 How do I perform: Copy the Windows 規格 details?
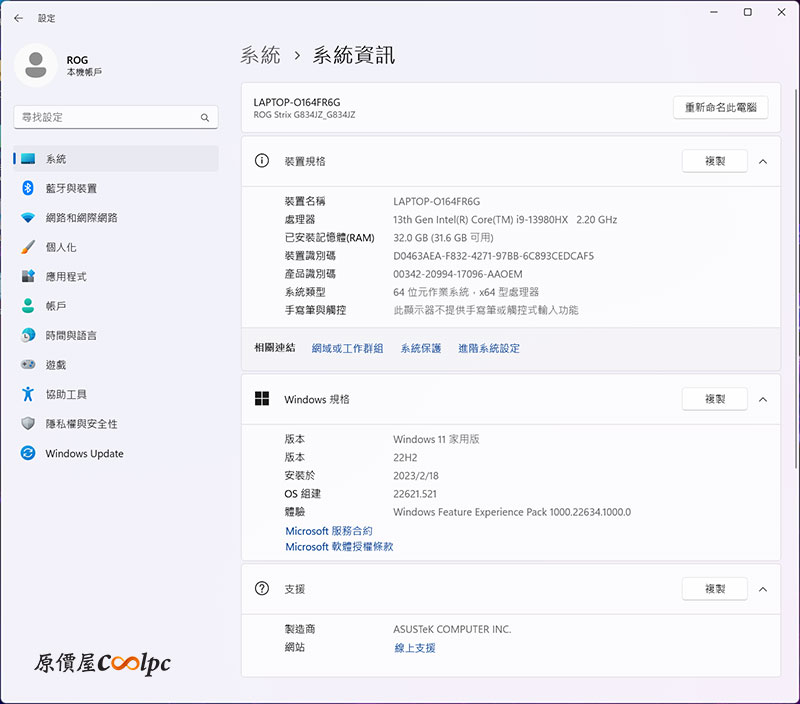715,399
